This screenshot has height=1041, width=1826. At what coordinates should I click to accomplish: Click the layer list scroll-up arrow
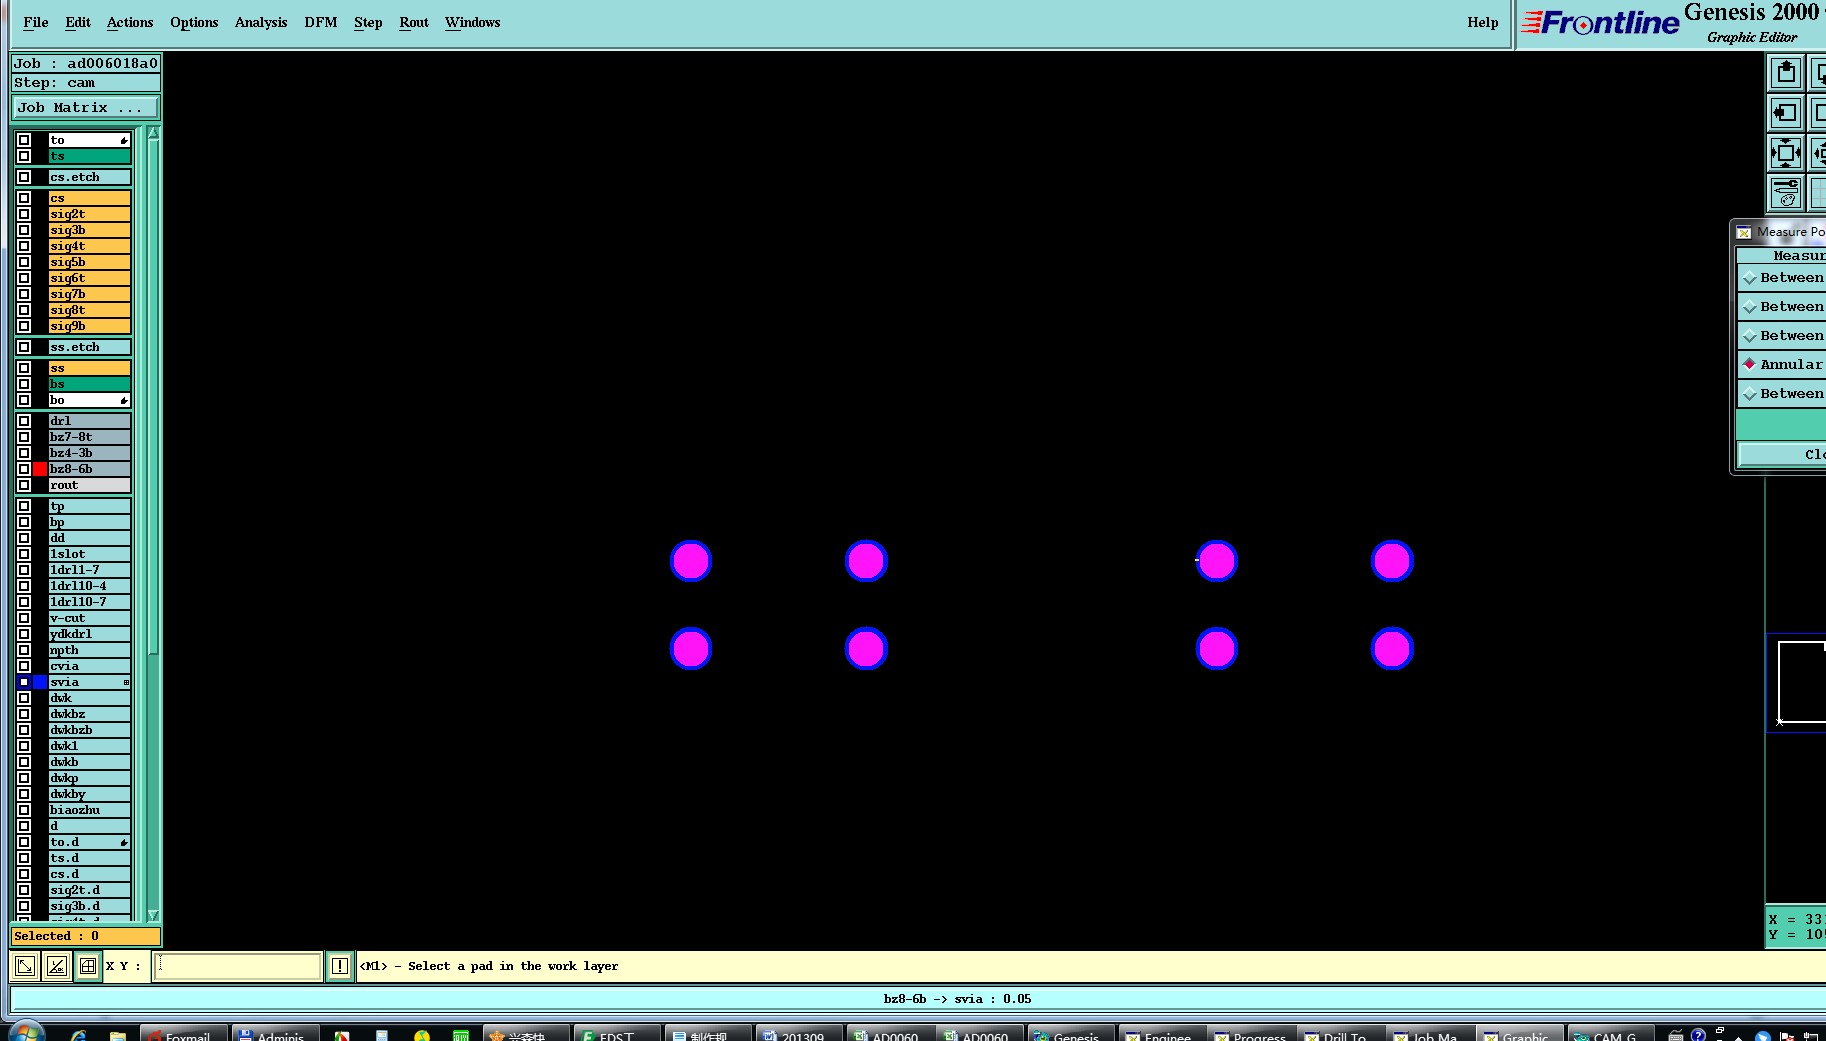pos(153,133)
